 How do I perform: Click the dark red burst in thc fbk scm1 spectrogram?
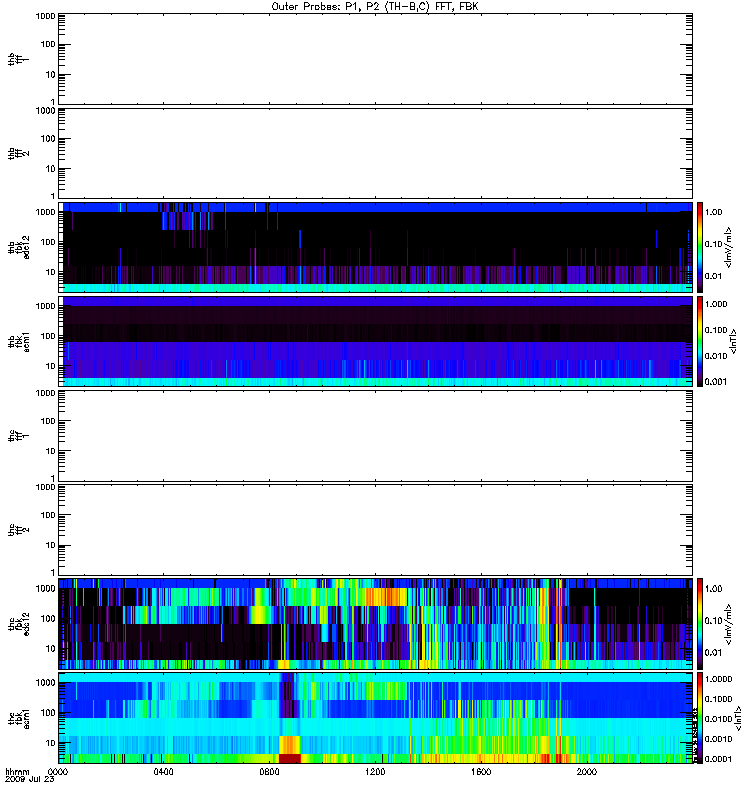(x=290, y=759)
